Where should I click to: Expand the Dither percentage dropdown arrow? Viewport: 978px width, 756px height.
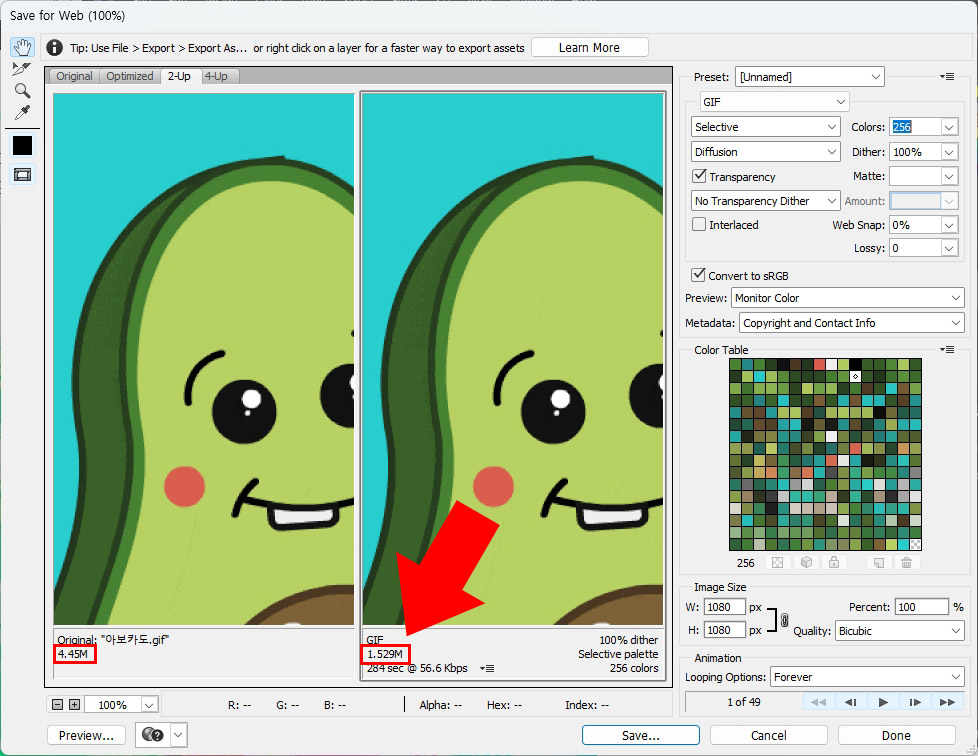pos(949,152)
